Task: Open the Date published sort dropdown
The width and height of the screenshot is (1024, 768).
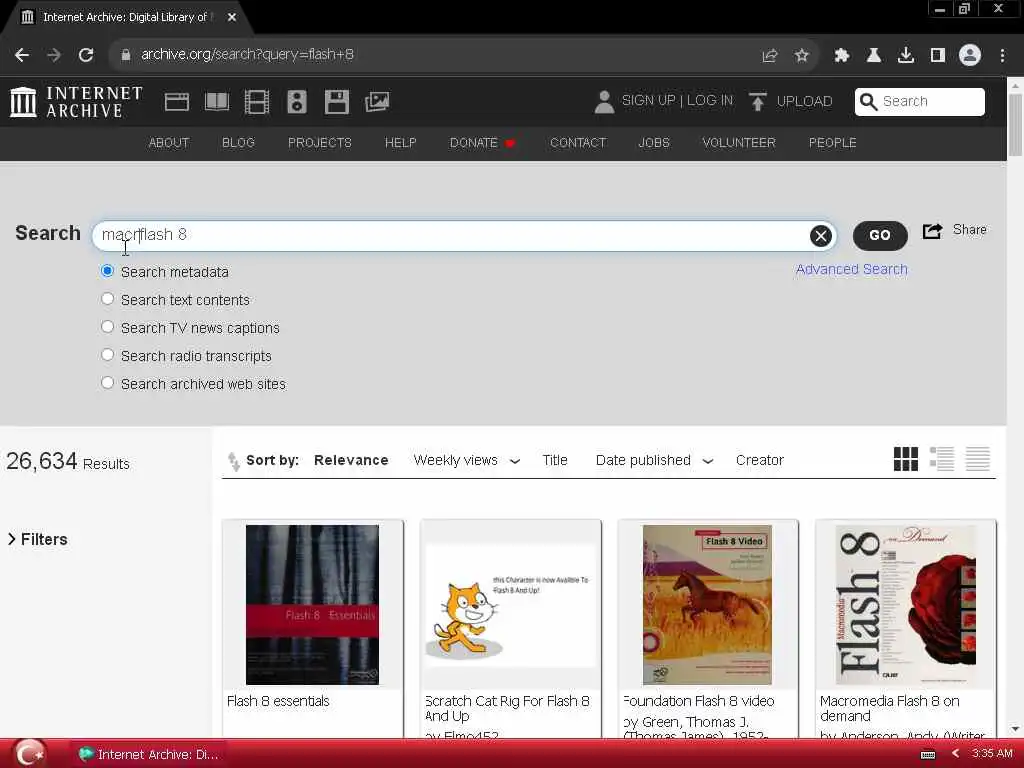Action: pos(654,460)
